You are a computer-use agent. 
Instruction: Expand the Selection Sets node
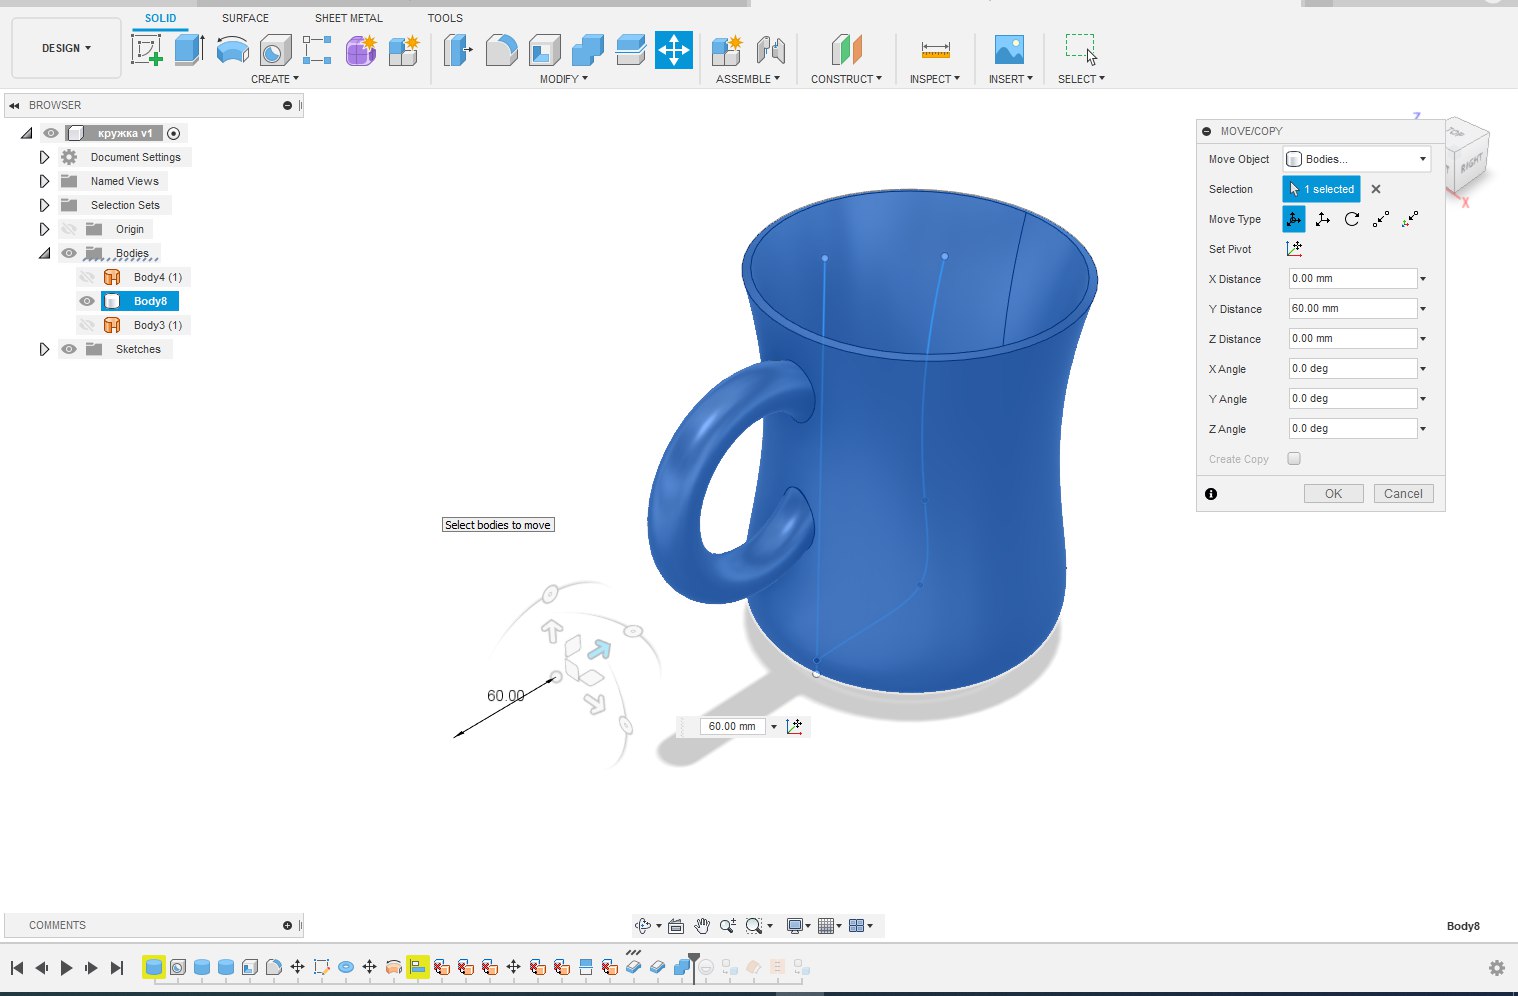point(44,205)
